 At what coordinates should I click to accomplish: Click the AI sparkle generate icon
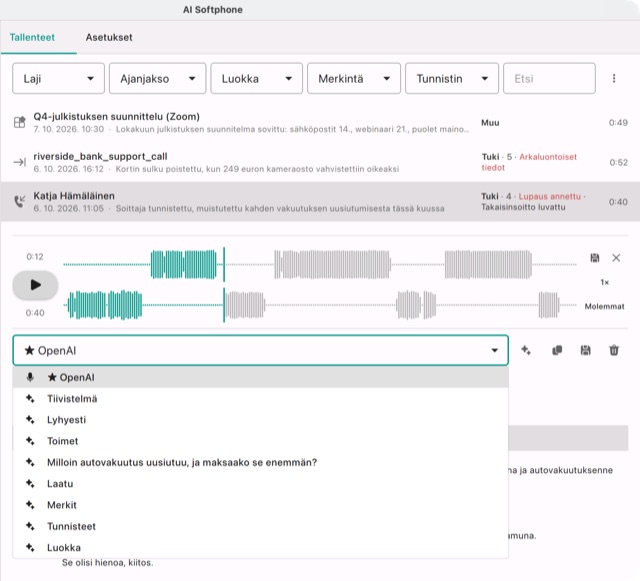pyautogui.click(x=526, y=350)
